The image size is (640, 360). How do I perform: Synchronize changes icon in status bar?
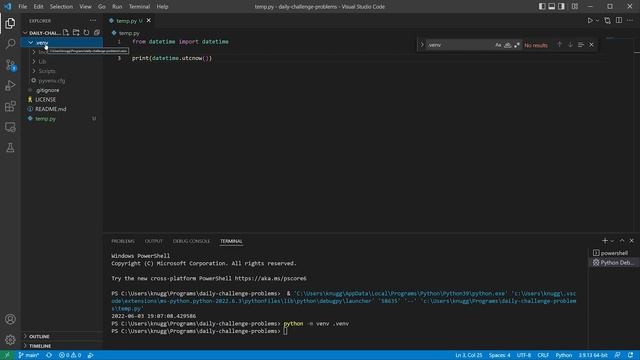tap(49, 355)
